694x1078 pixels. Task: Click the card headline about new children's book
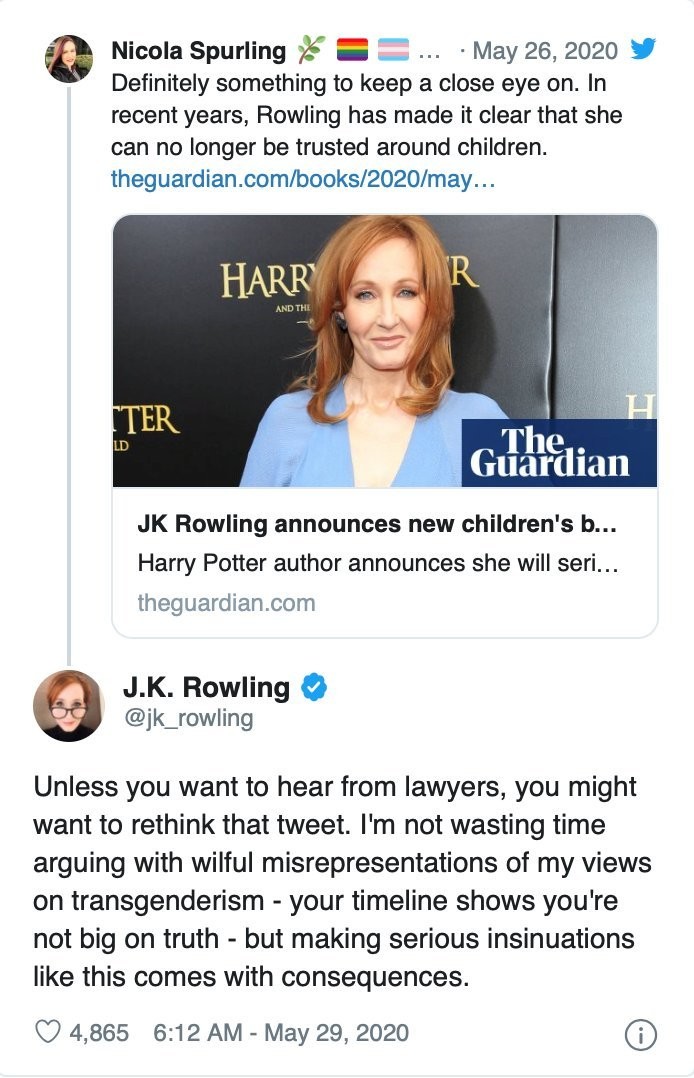coord(379,525)
